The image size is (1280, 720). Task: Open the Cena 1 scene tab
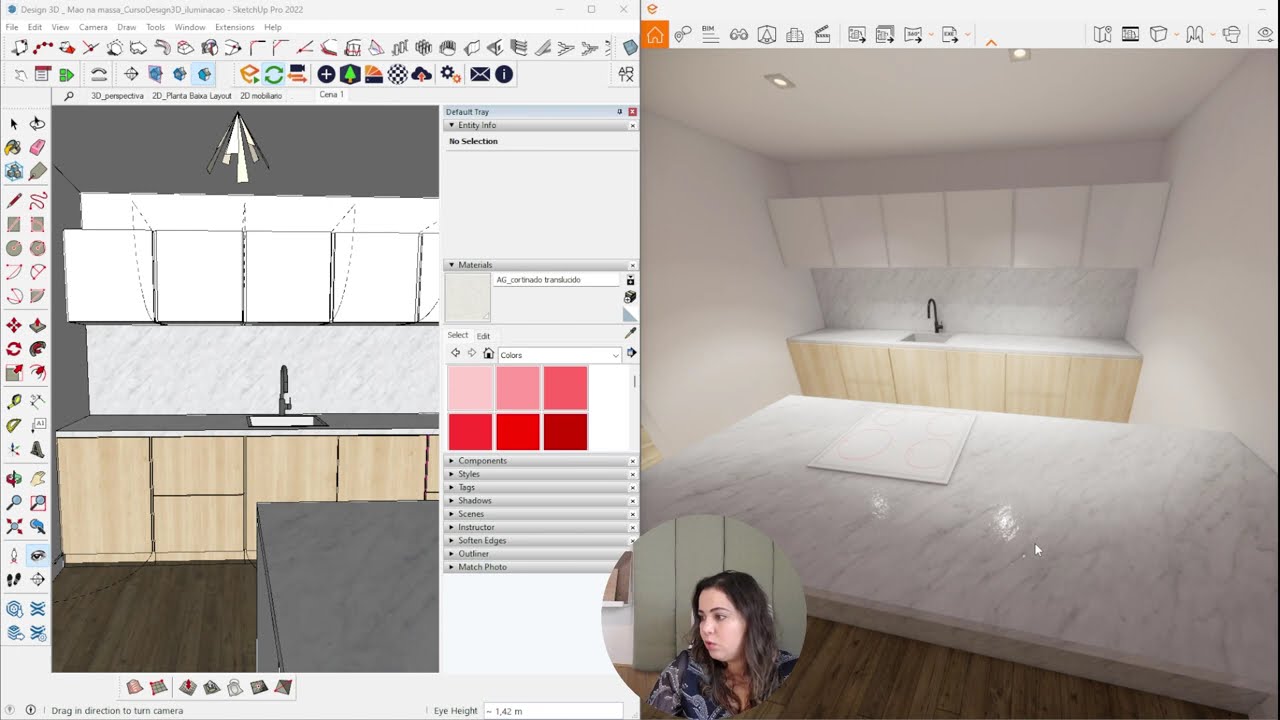(331, 95)
